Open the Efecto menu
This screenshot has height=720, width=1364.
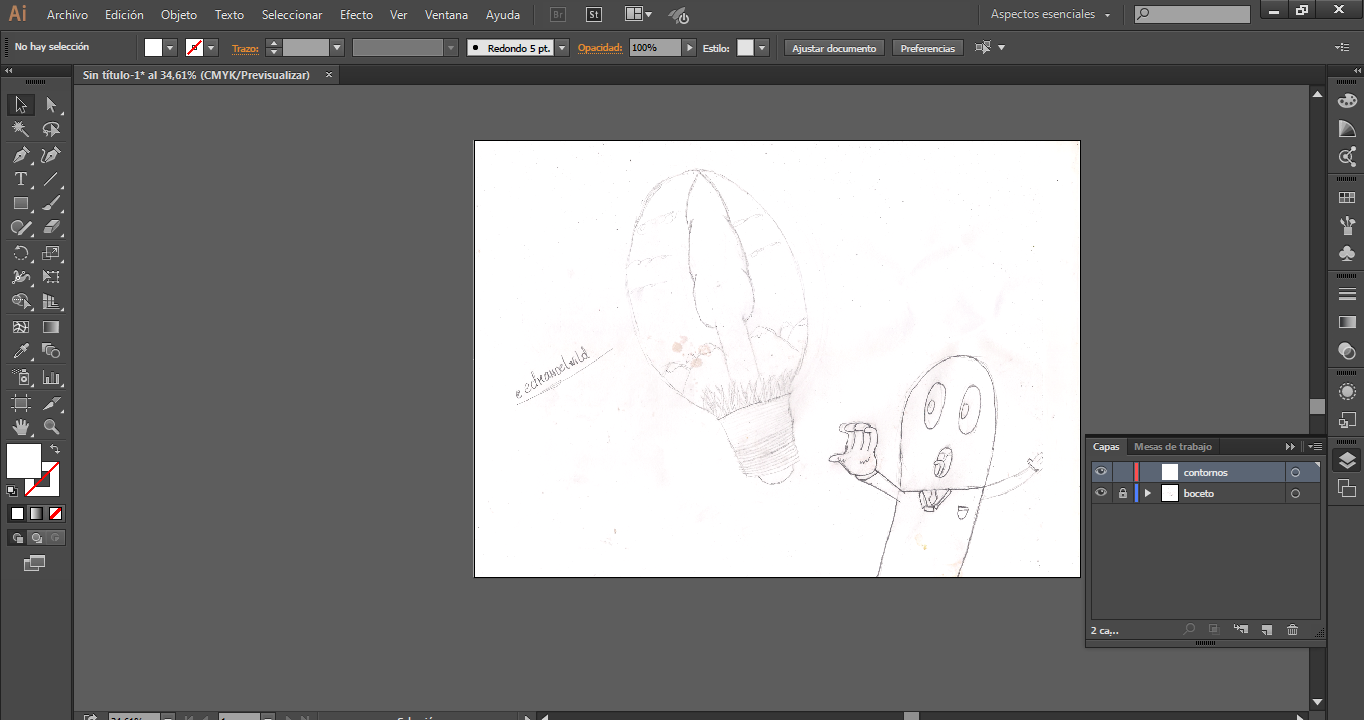(356, 15)
